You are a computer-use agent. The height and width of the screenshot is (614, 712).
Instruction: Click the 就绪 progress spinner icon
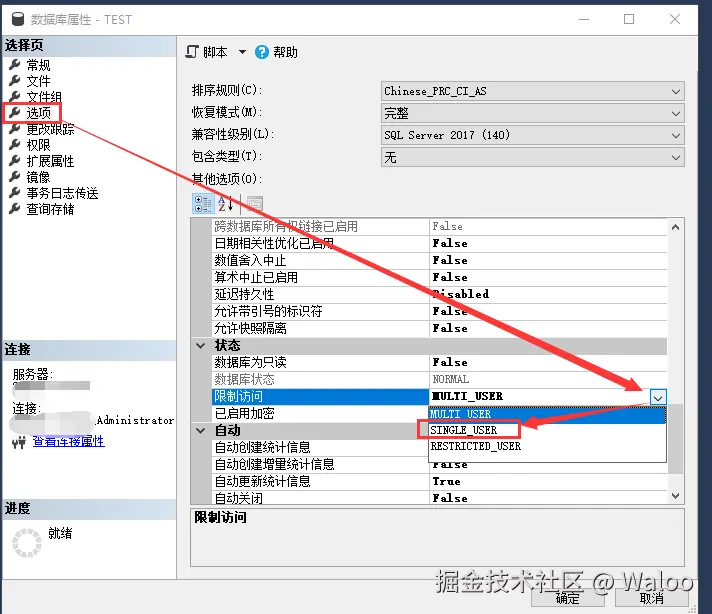click(26, 542)
